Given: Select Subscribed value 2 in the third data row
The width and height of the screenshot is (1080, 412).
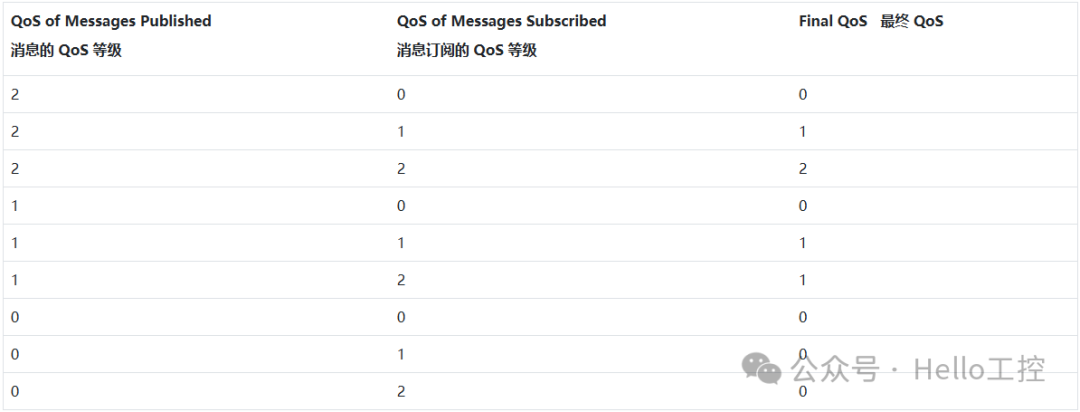Looking at the screenshot, I should pyautogui.click(x=401, y=168).
